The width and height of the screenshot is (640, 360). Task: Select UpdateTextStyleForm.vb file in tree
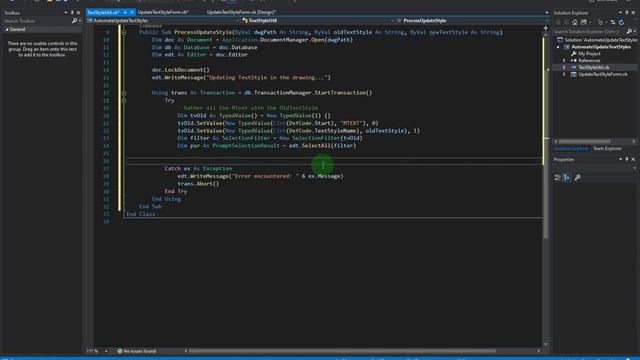603,74
